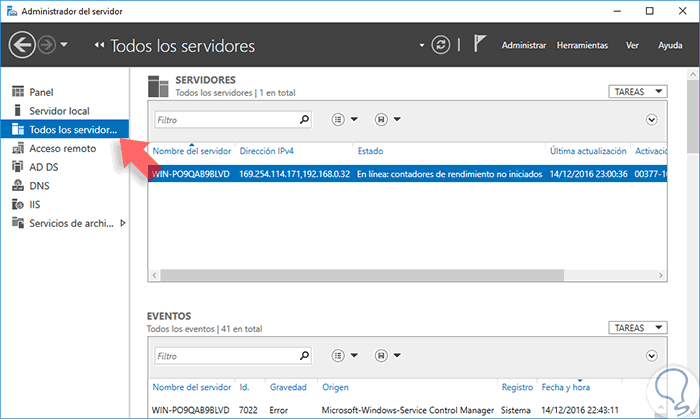Click the Eventos filter text box
The image size is (700, 419).
[233, 356]
